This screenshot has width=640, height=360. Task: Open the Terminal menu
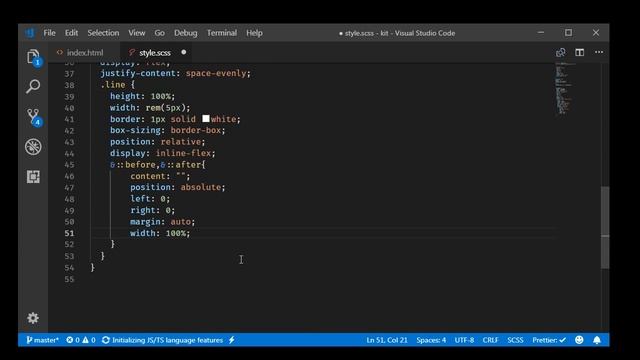[x=222, y=33]
